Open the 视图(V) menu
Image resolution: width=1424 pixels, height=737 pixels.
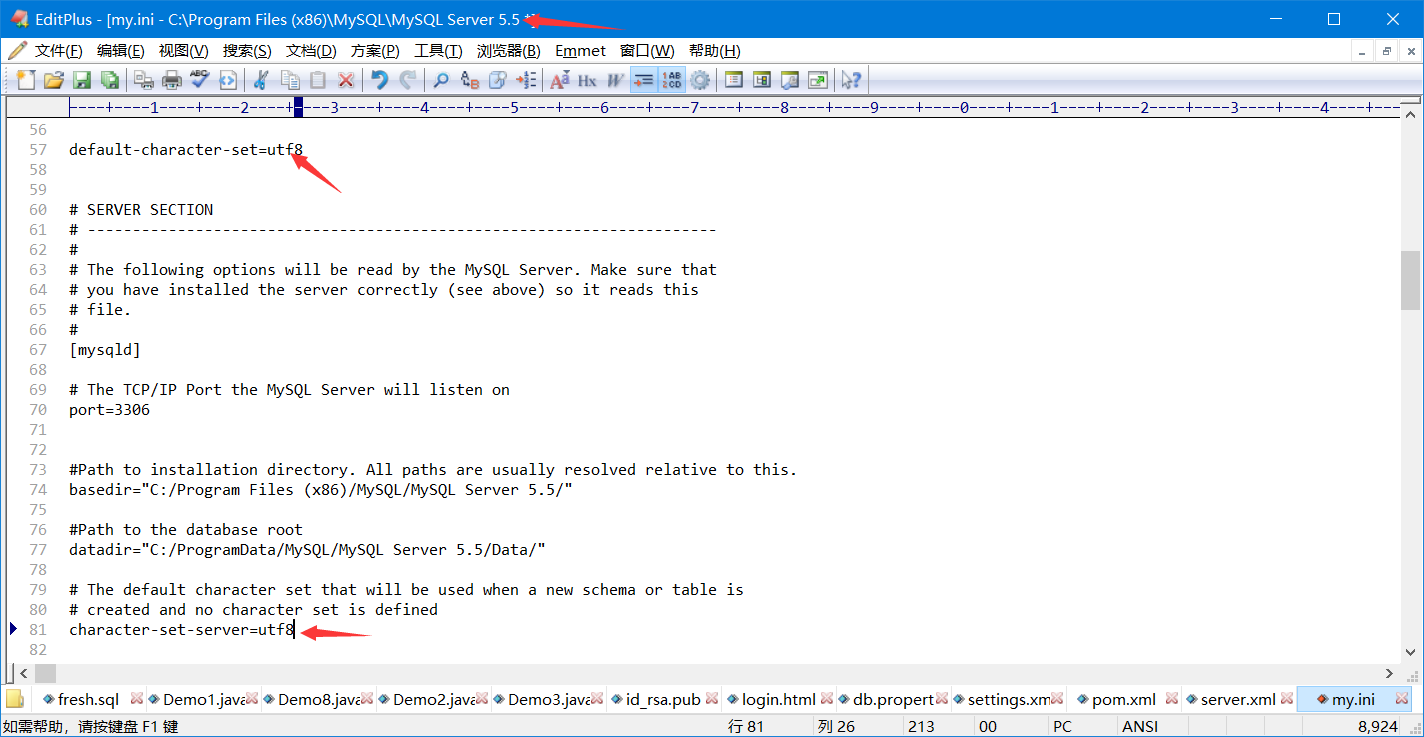tap(183, 51)
